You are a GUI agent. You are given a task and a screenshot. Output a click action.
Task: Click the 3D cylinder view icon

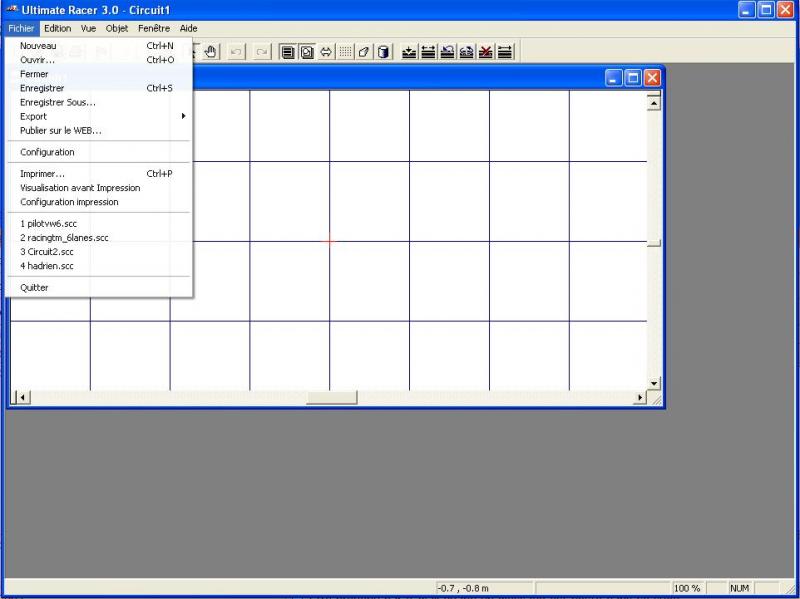384,52
